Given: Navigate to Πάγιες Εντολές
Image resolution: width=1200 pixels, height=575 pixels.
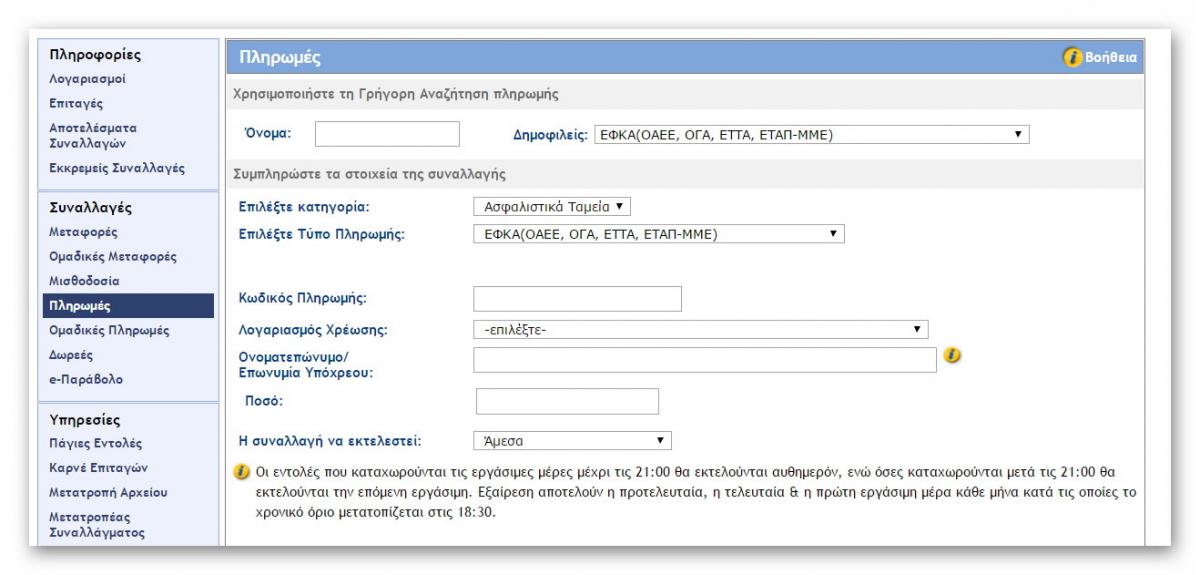Looking at the screenshot, I should (x=96, y=443).
